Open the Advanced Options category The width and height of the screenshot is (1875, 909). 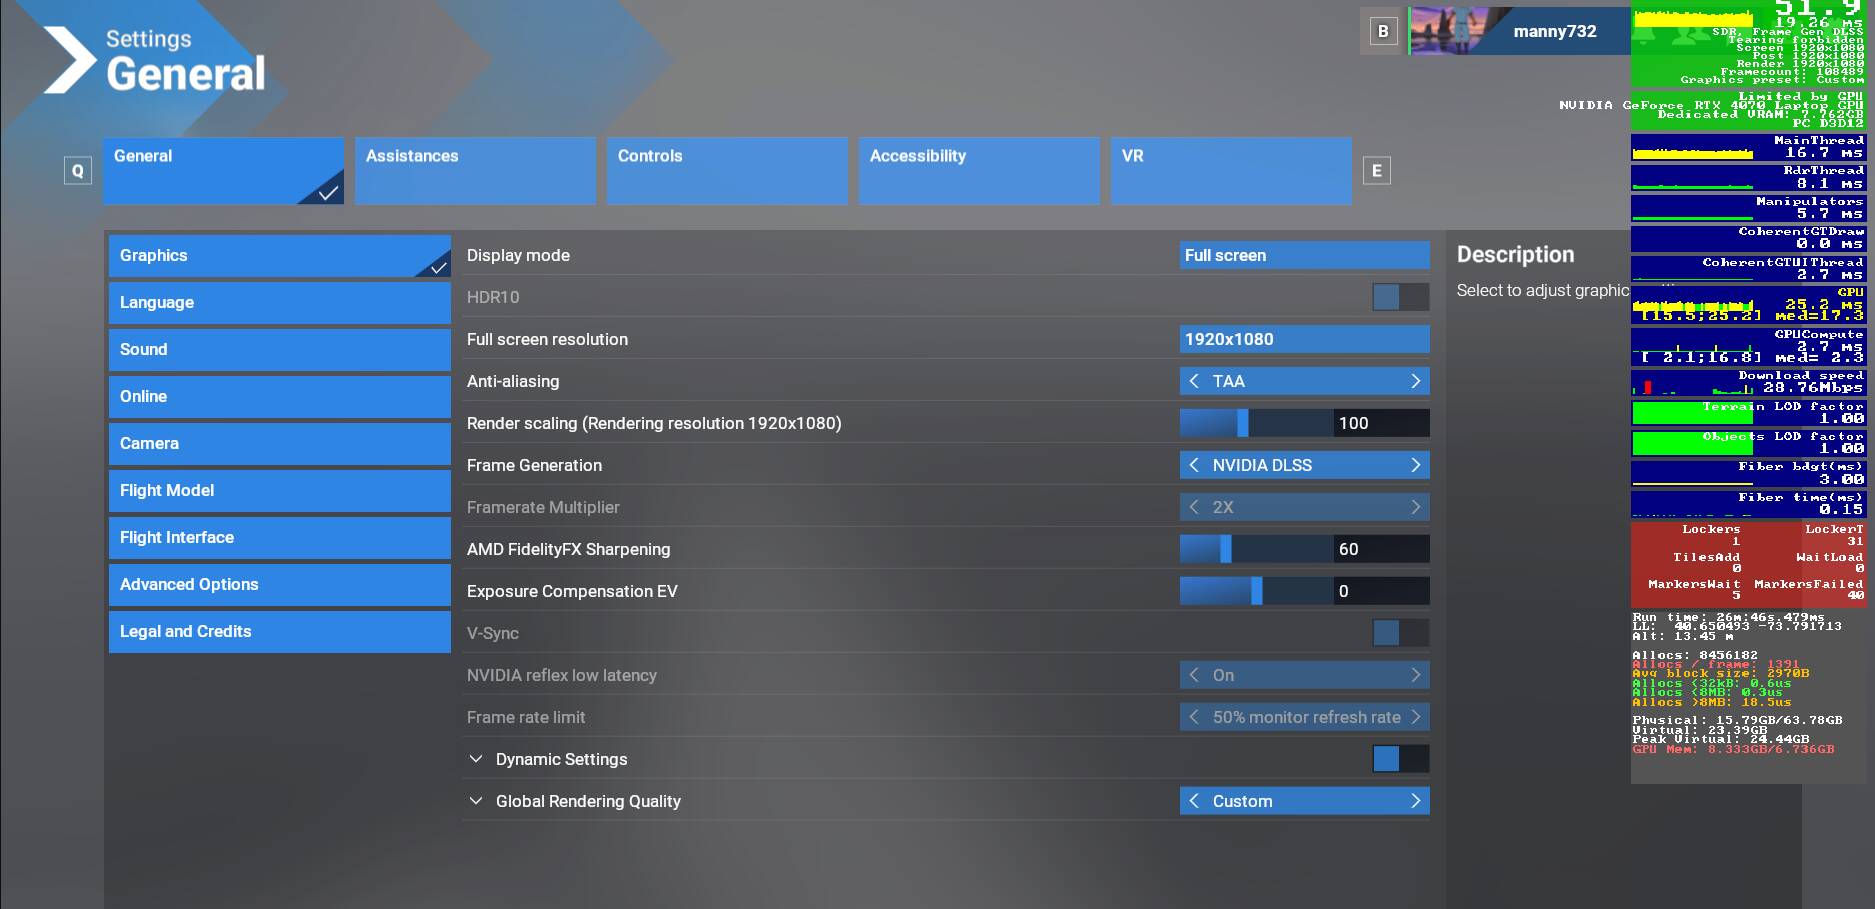coord(280,585)
